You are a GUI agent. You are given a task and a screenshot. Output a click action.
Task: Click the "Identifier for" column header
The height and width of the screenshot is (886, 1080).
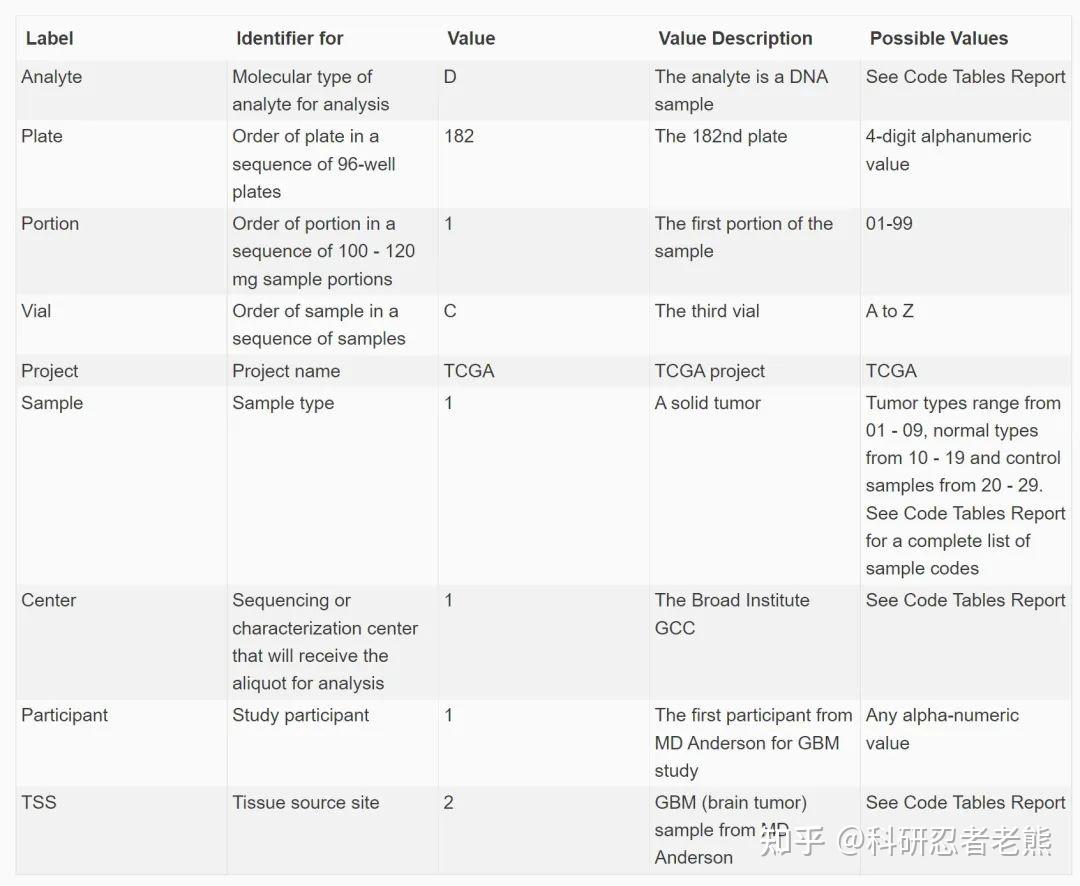tap(290, 39)
